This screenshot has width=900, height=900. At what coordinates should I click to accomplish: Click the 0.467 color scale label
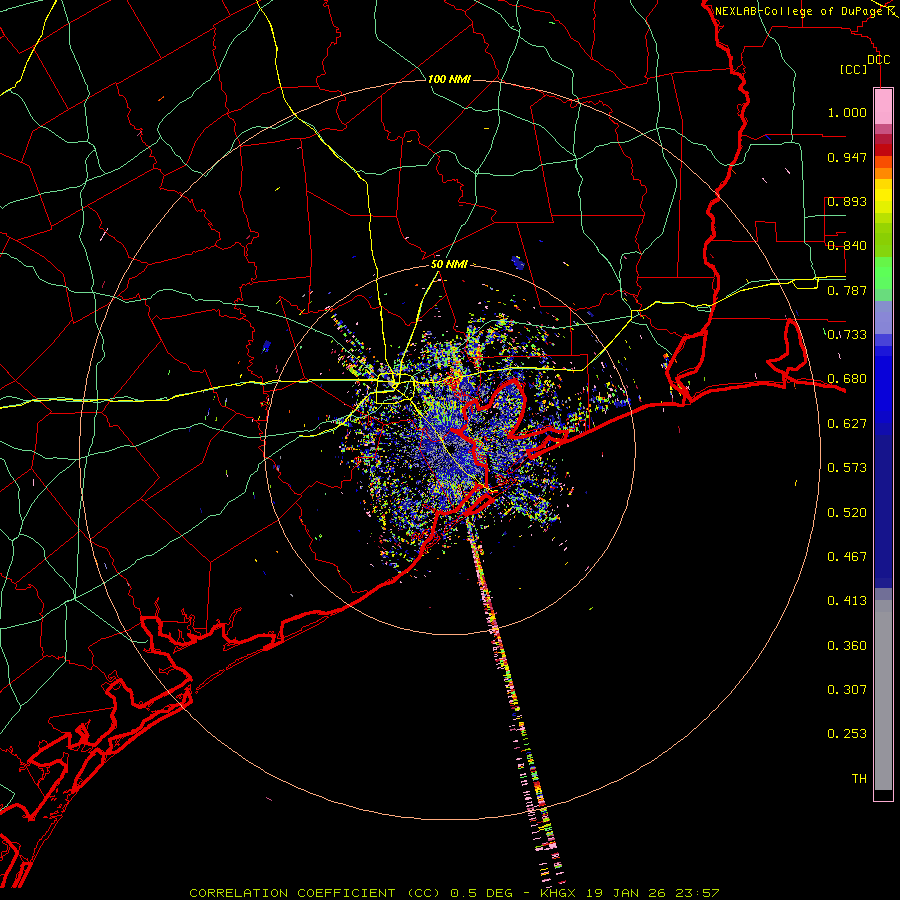point(847,557)
